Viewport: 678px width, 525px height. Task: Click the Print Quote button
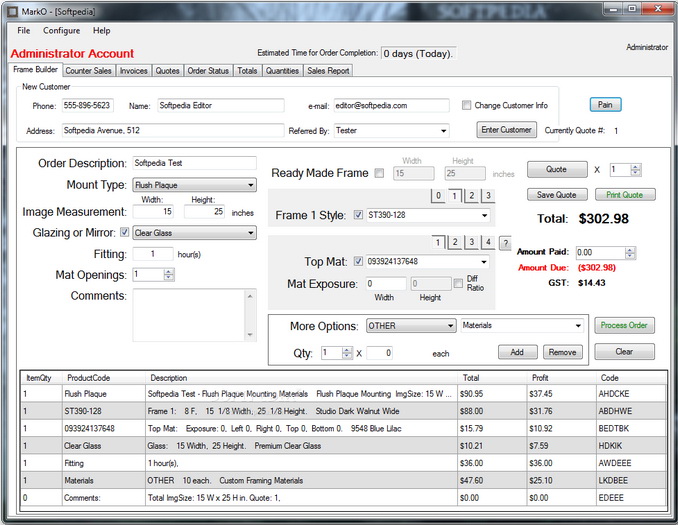pos(625,194)
